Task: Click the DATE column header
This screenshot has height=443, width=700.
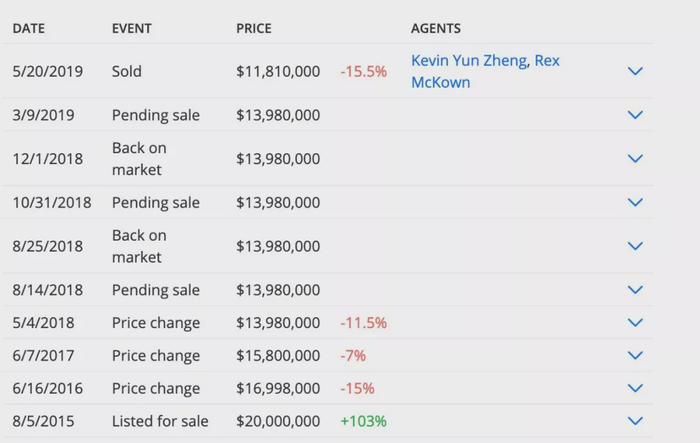Action: tap(28, 29)
